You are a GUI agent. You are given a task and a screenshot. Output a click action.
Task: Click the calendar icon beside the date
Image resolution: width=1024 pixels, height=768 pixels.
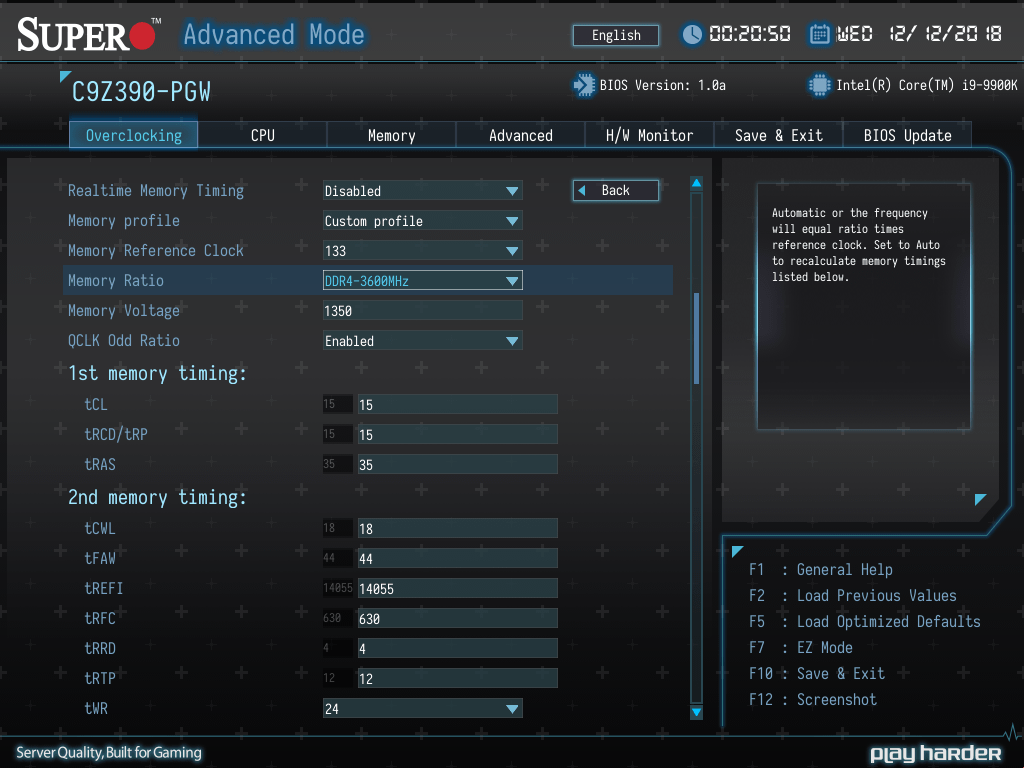(819, 34)
